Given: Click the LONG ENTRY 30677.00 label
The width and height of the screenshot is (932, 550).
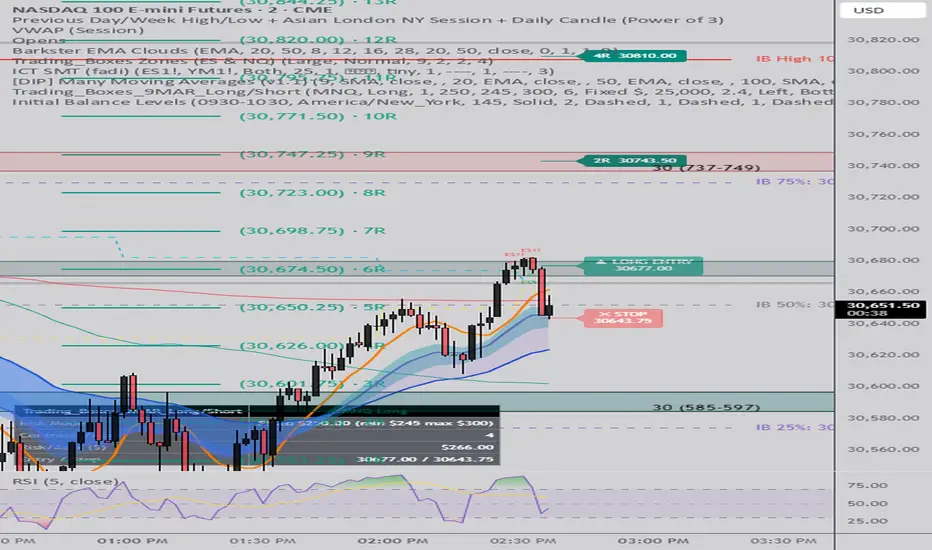Looking at the screenshot, I should [x=643, y=265].
